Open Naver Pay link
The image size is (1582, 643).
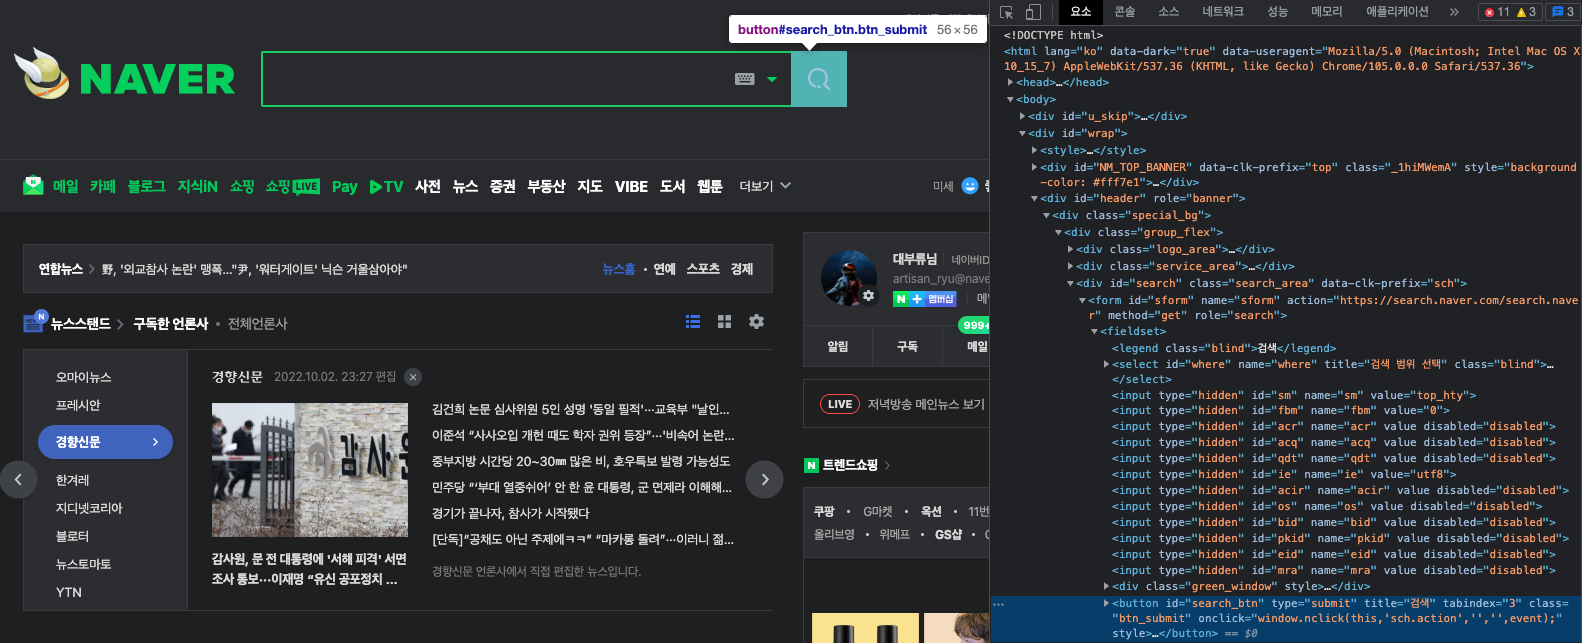pos(344,186)
